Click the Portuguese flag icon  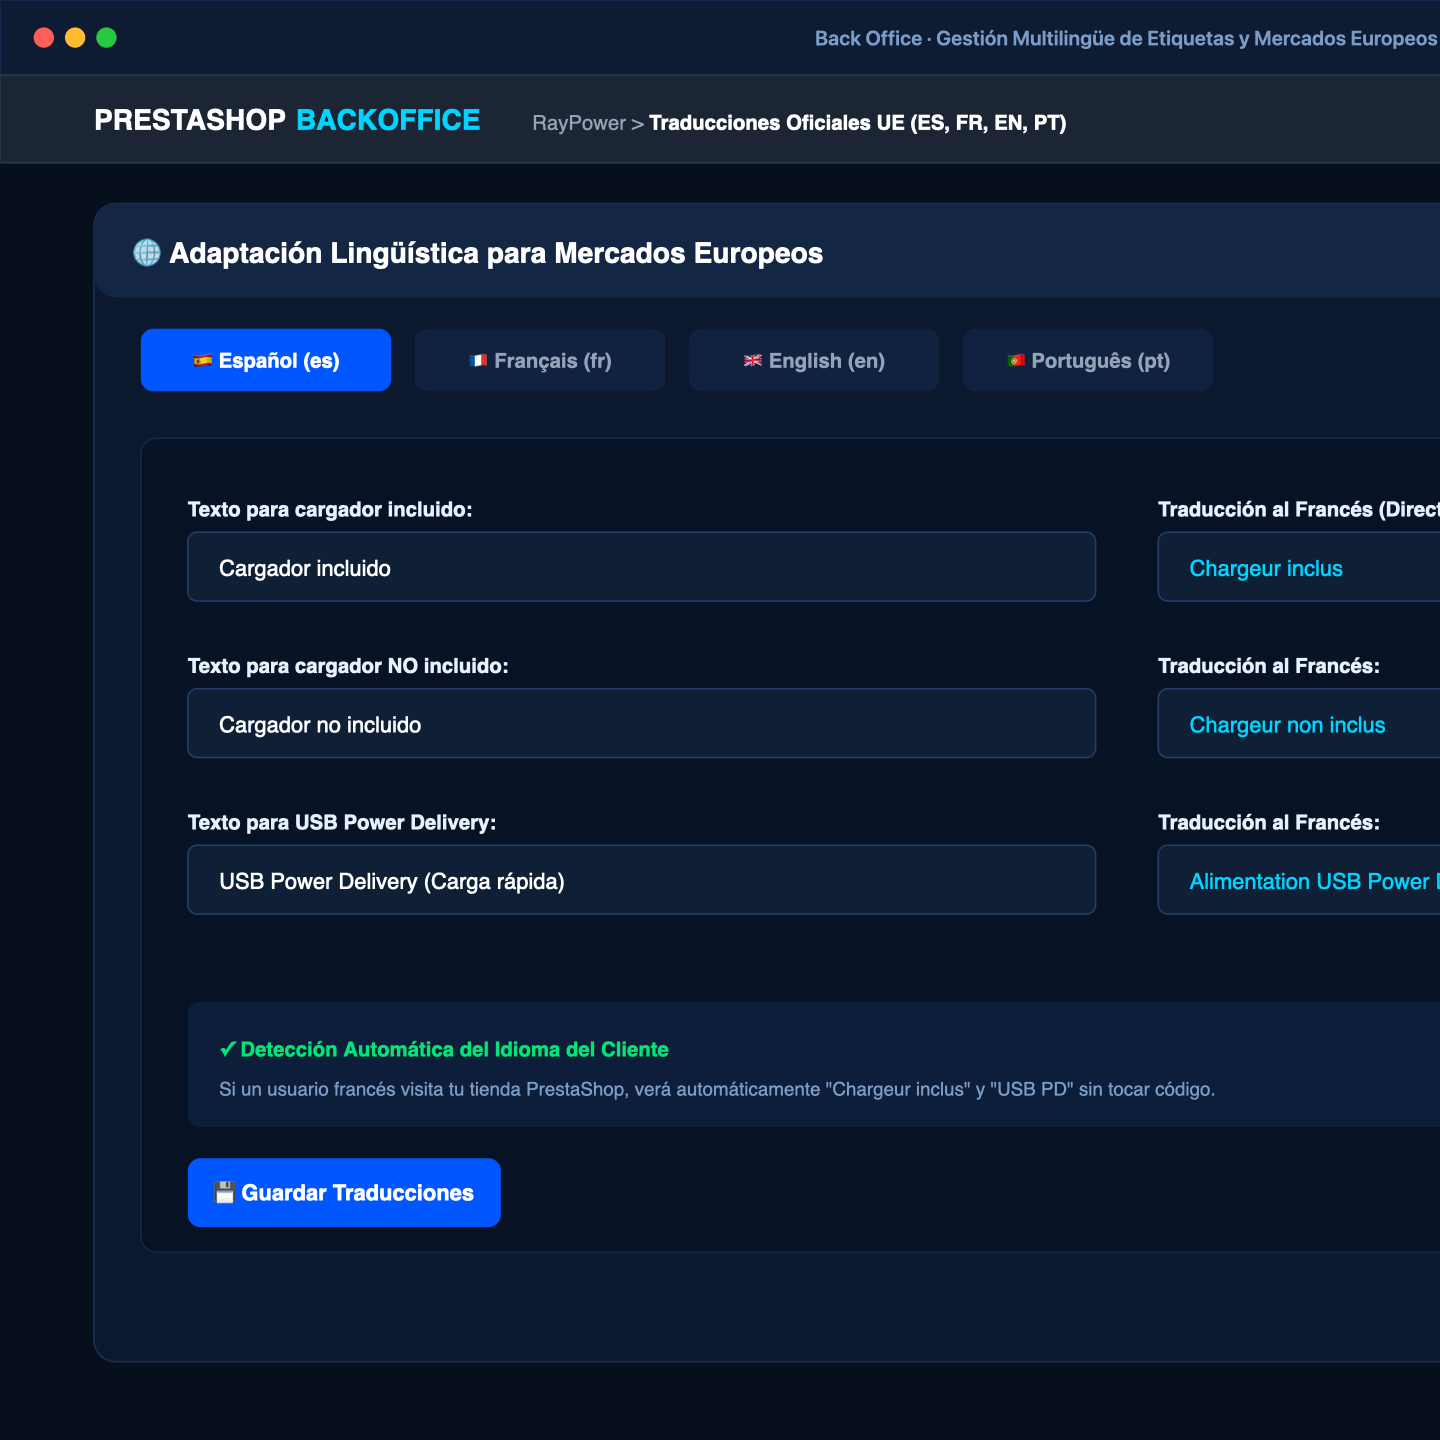click(x=1016, y=361)
